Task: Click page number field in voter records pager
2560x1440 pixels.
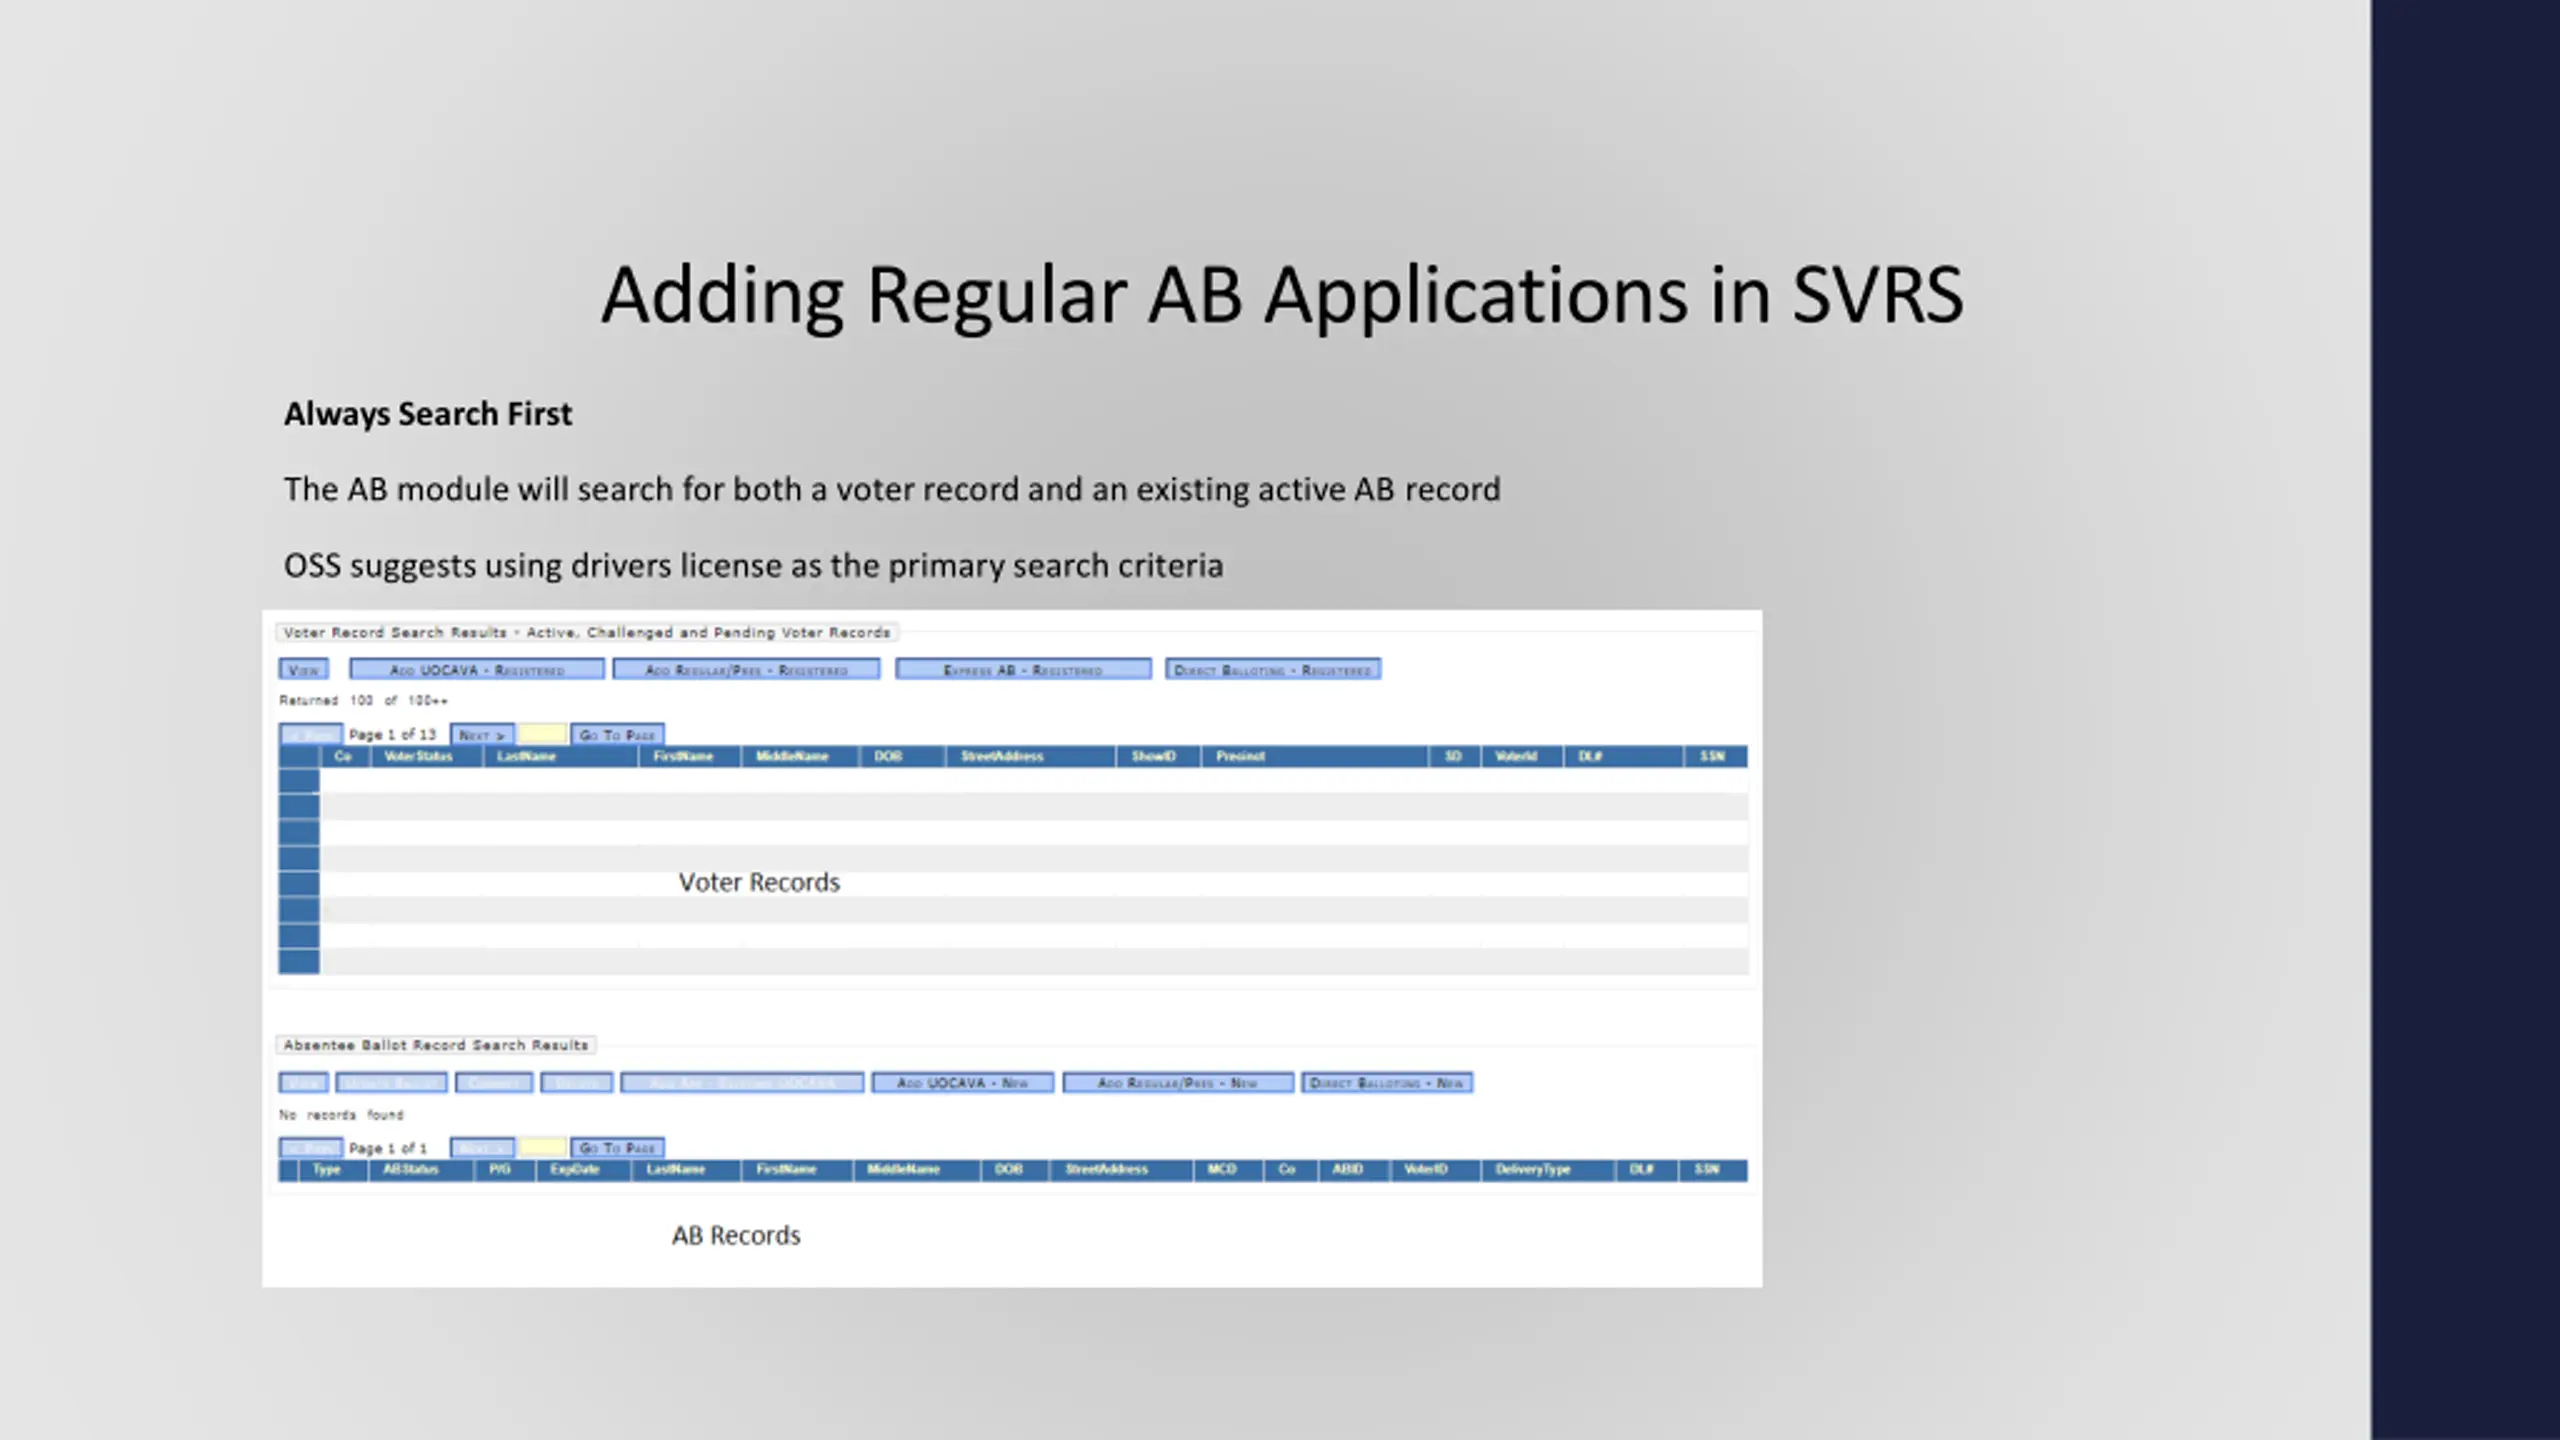Action: [x=543, y=734]
